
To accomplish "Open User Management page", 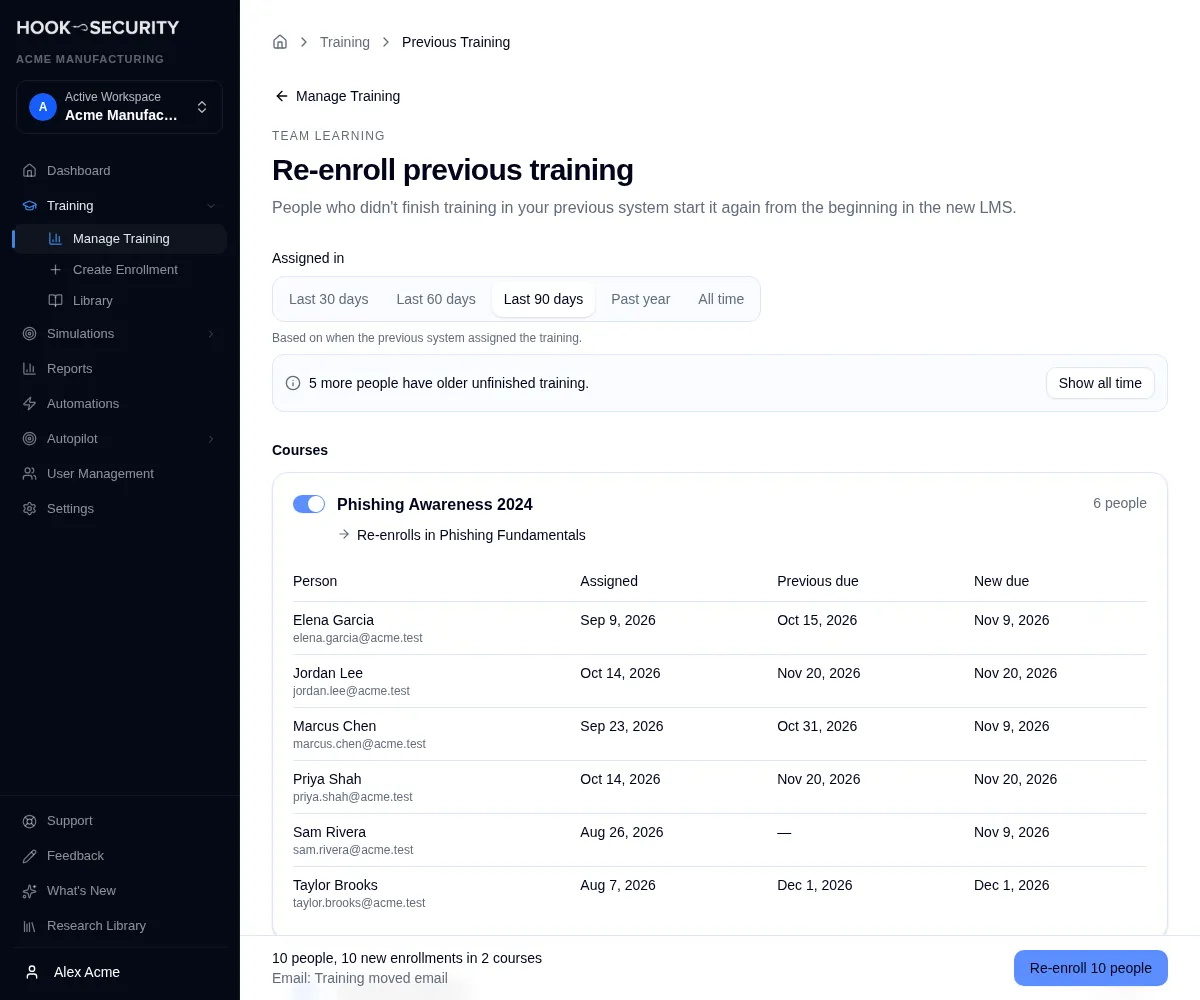I will click(120, 474).
